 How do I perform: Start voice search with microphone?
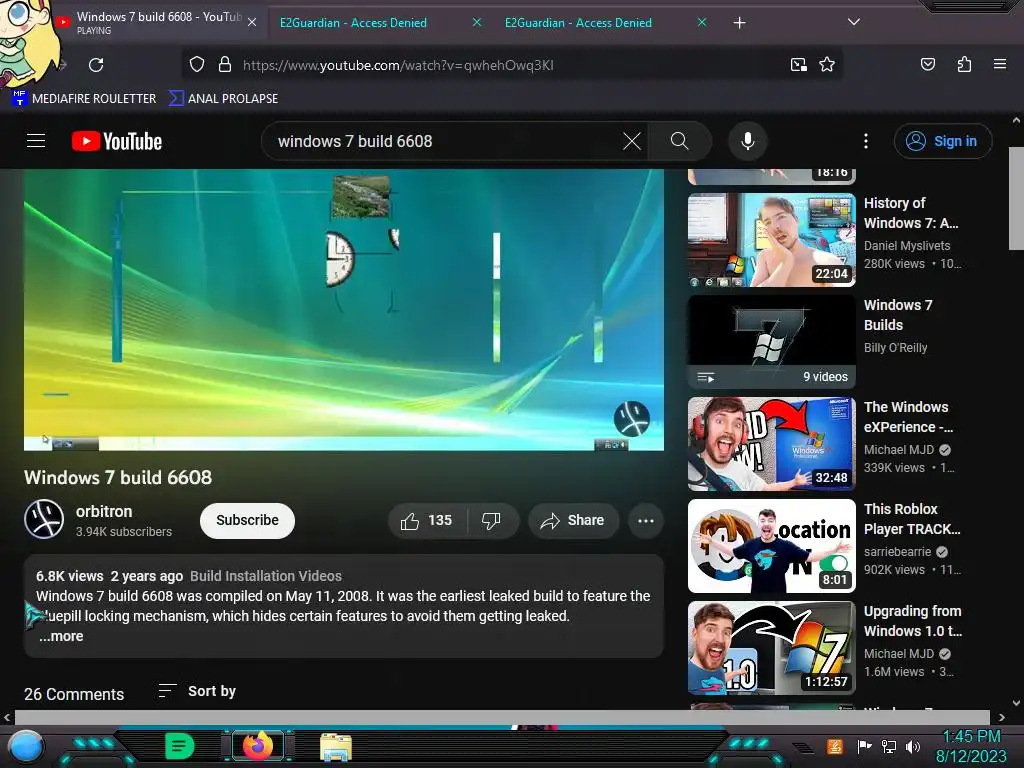tap(748, 141)
